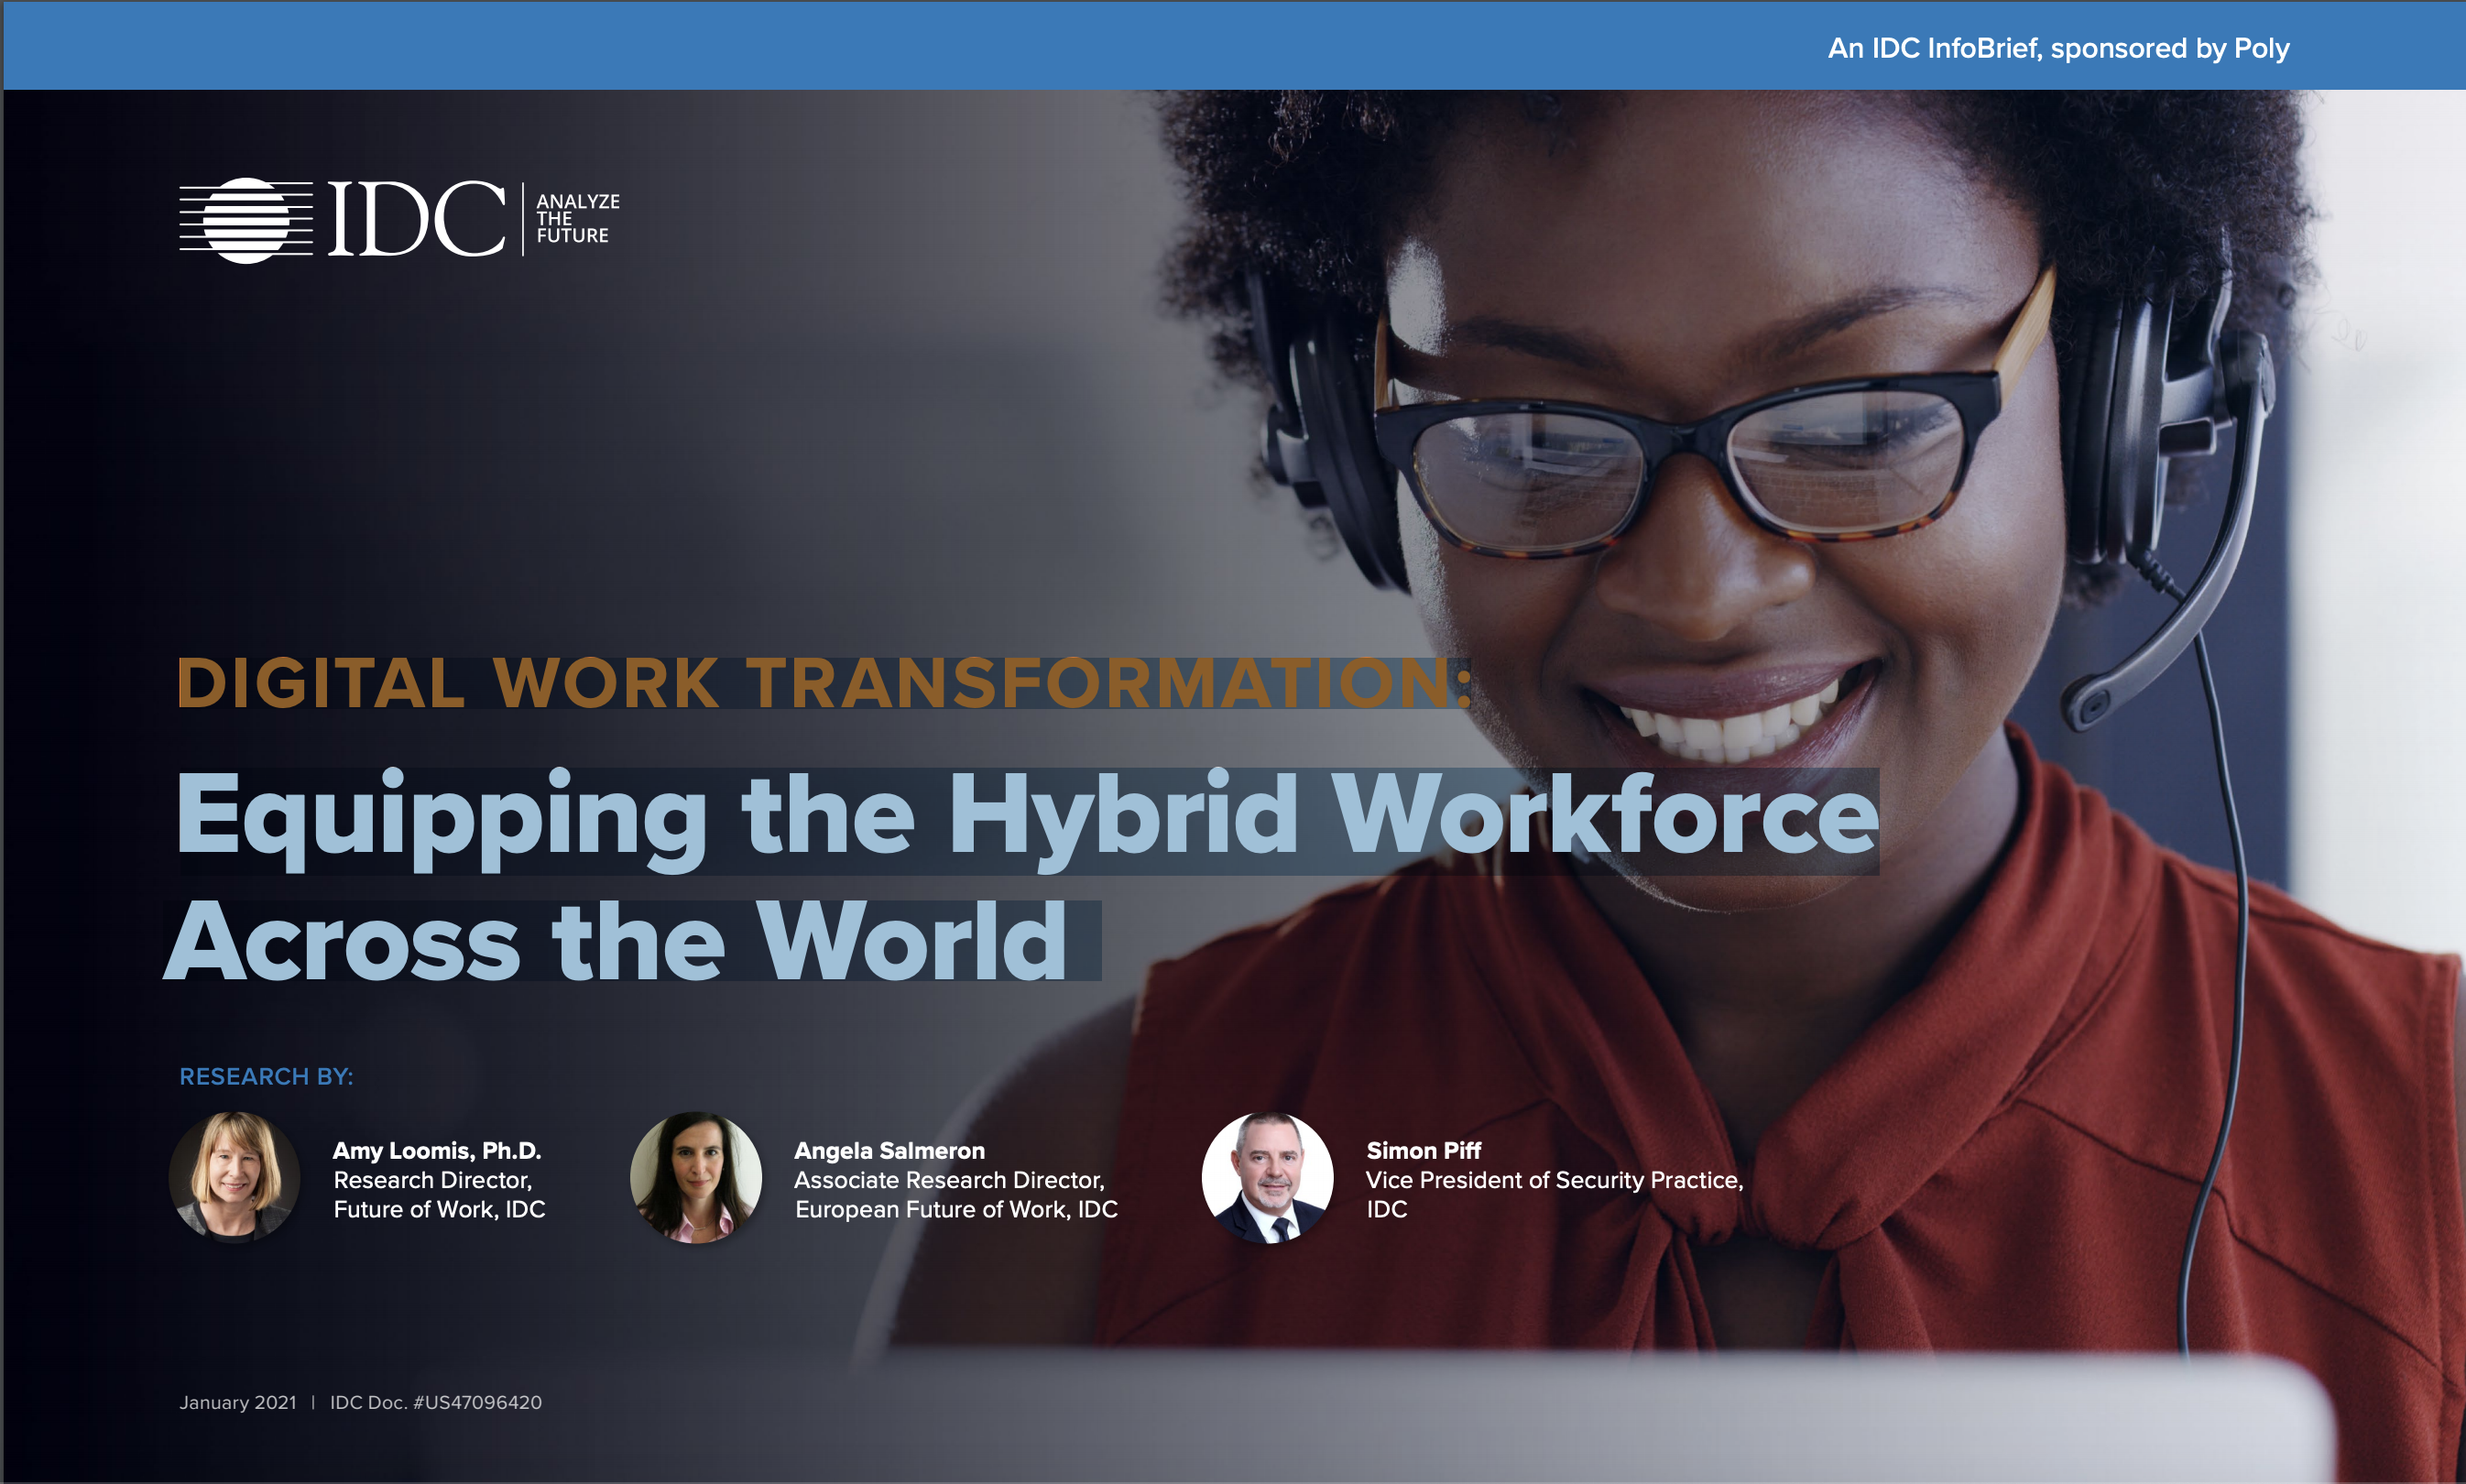Open Angela Salmeron profile photo
The width and height of the screenshot is (2466, 1484).
[x=696, y=1177]
